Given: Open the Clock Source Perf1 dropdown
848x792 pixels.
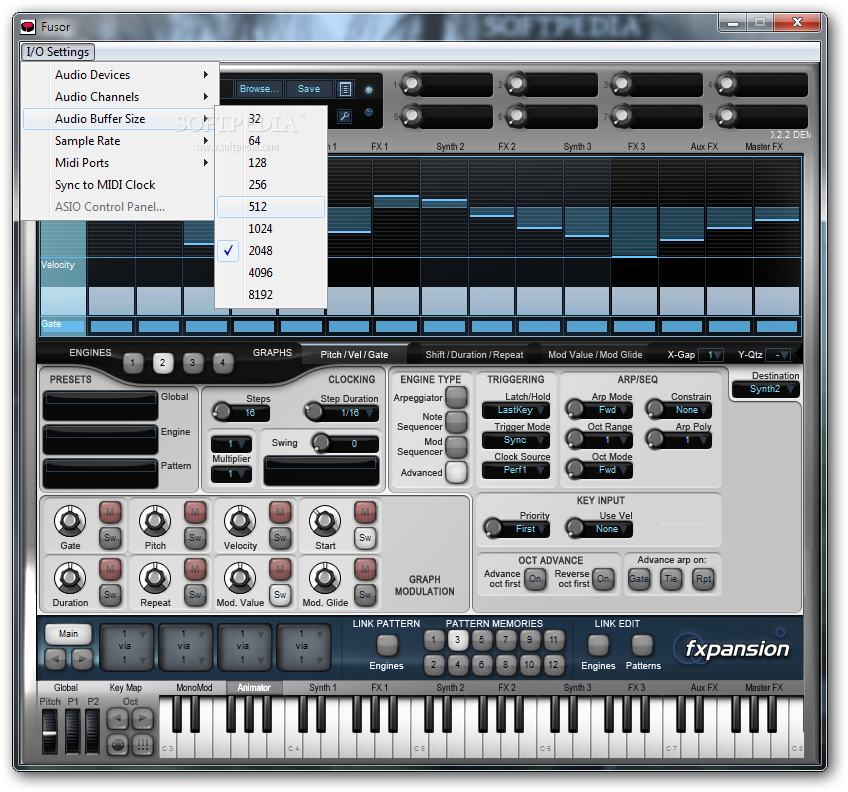Looking at the screenshot, I should point(516,470).
